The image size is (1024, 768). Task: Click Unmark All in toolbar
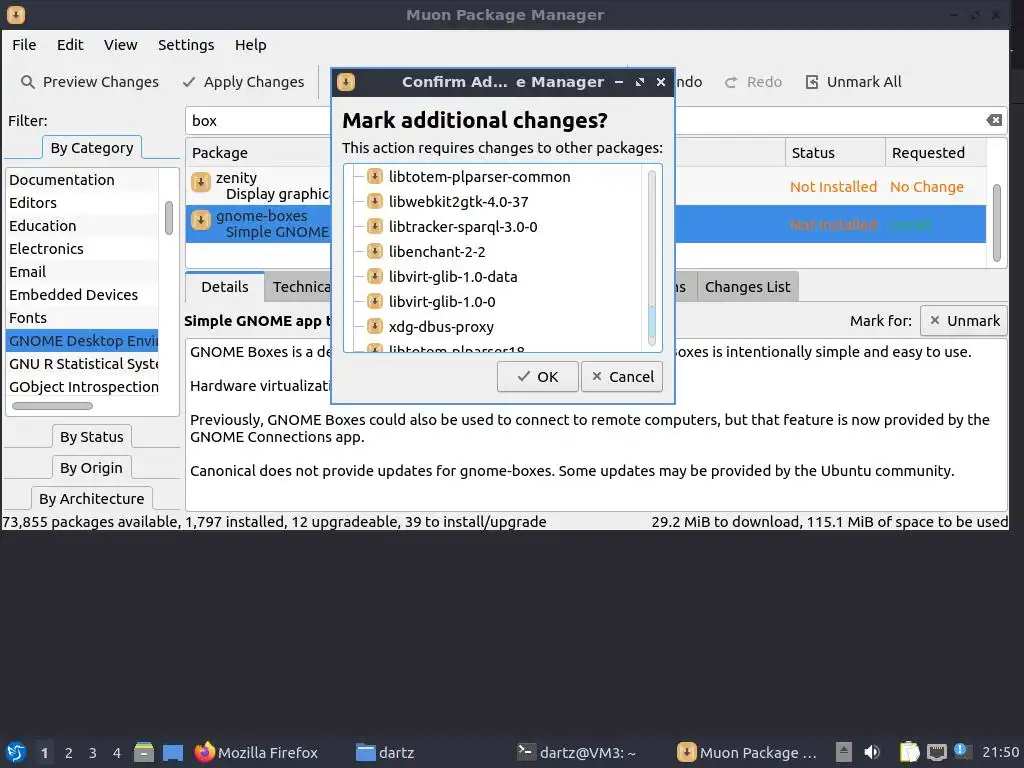[x=854, y=82]
